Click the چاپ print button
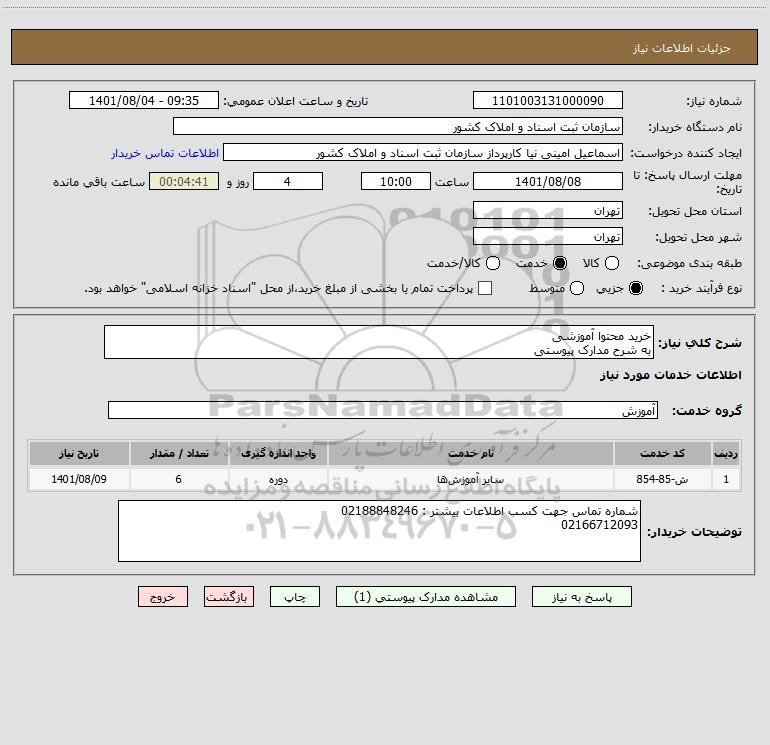This screenshot has height=745, width=770. click(x=295, y=597)
